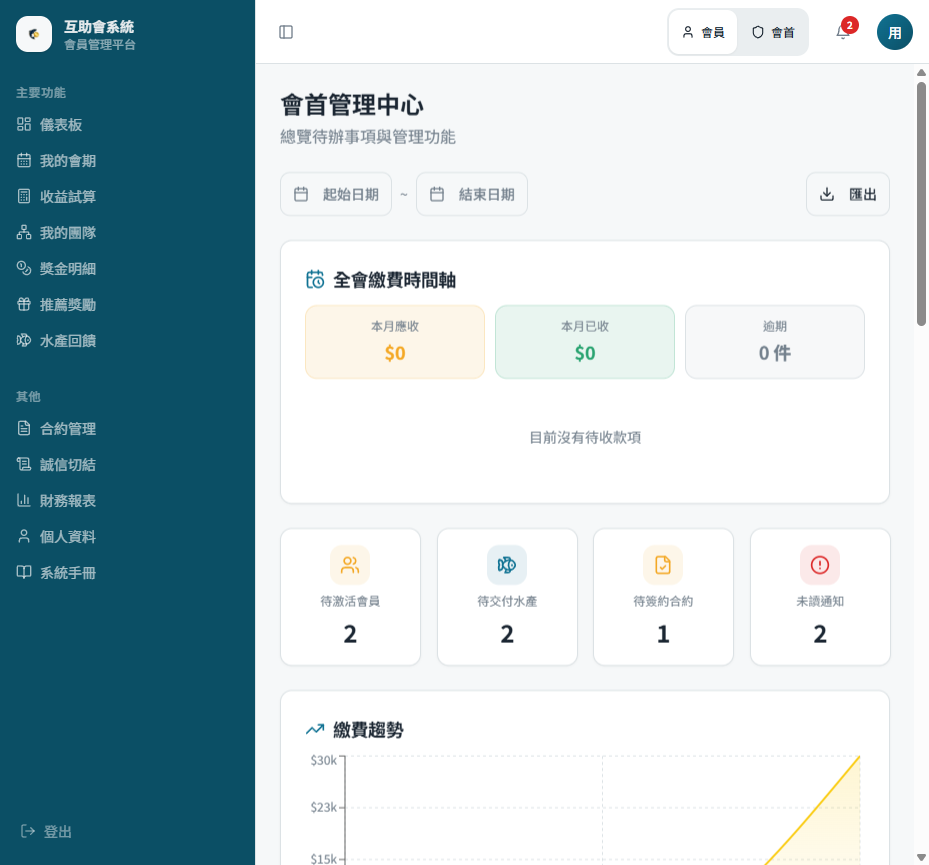Screen dimensions: 929x865
Task: Open the notifications bell
Action: coord(842,32)
